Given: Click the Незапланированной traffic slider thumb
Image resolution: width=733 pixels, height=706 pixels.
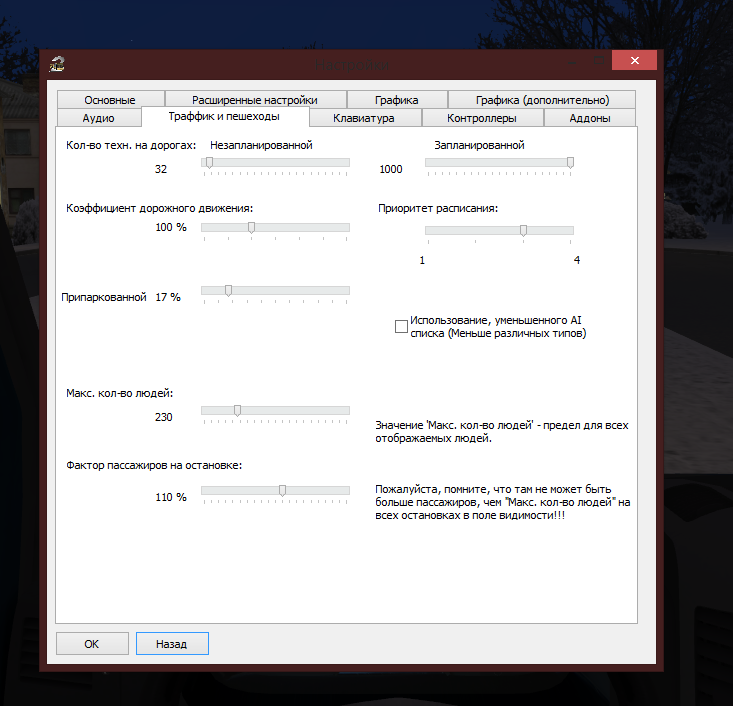Looking at the screenshot, I should (209, 163).
